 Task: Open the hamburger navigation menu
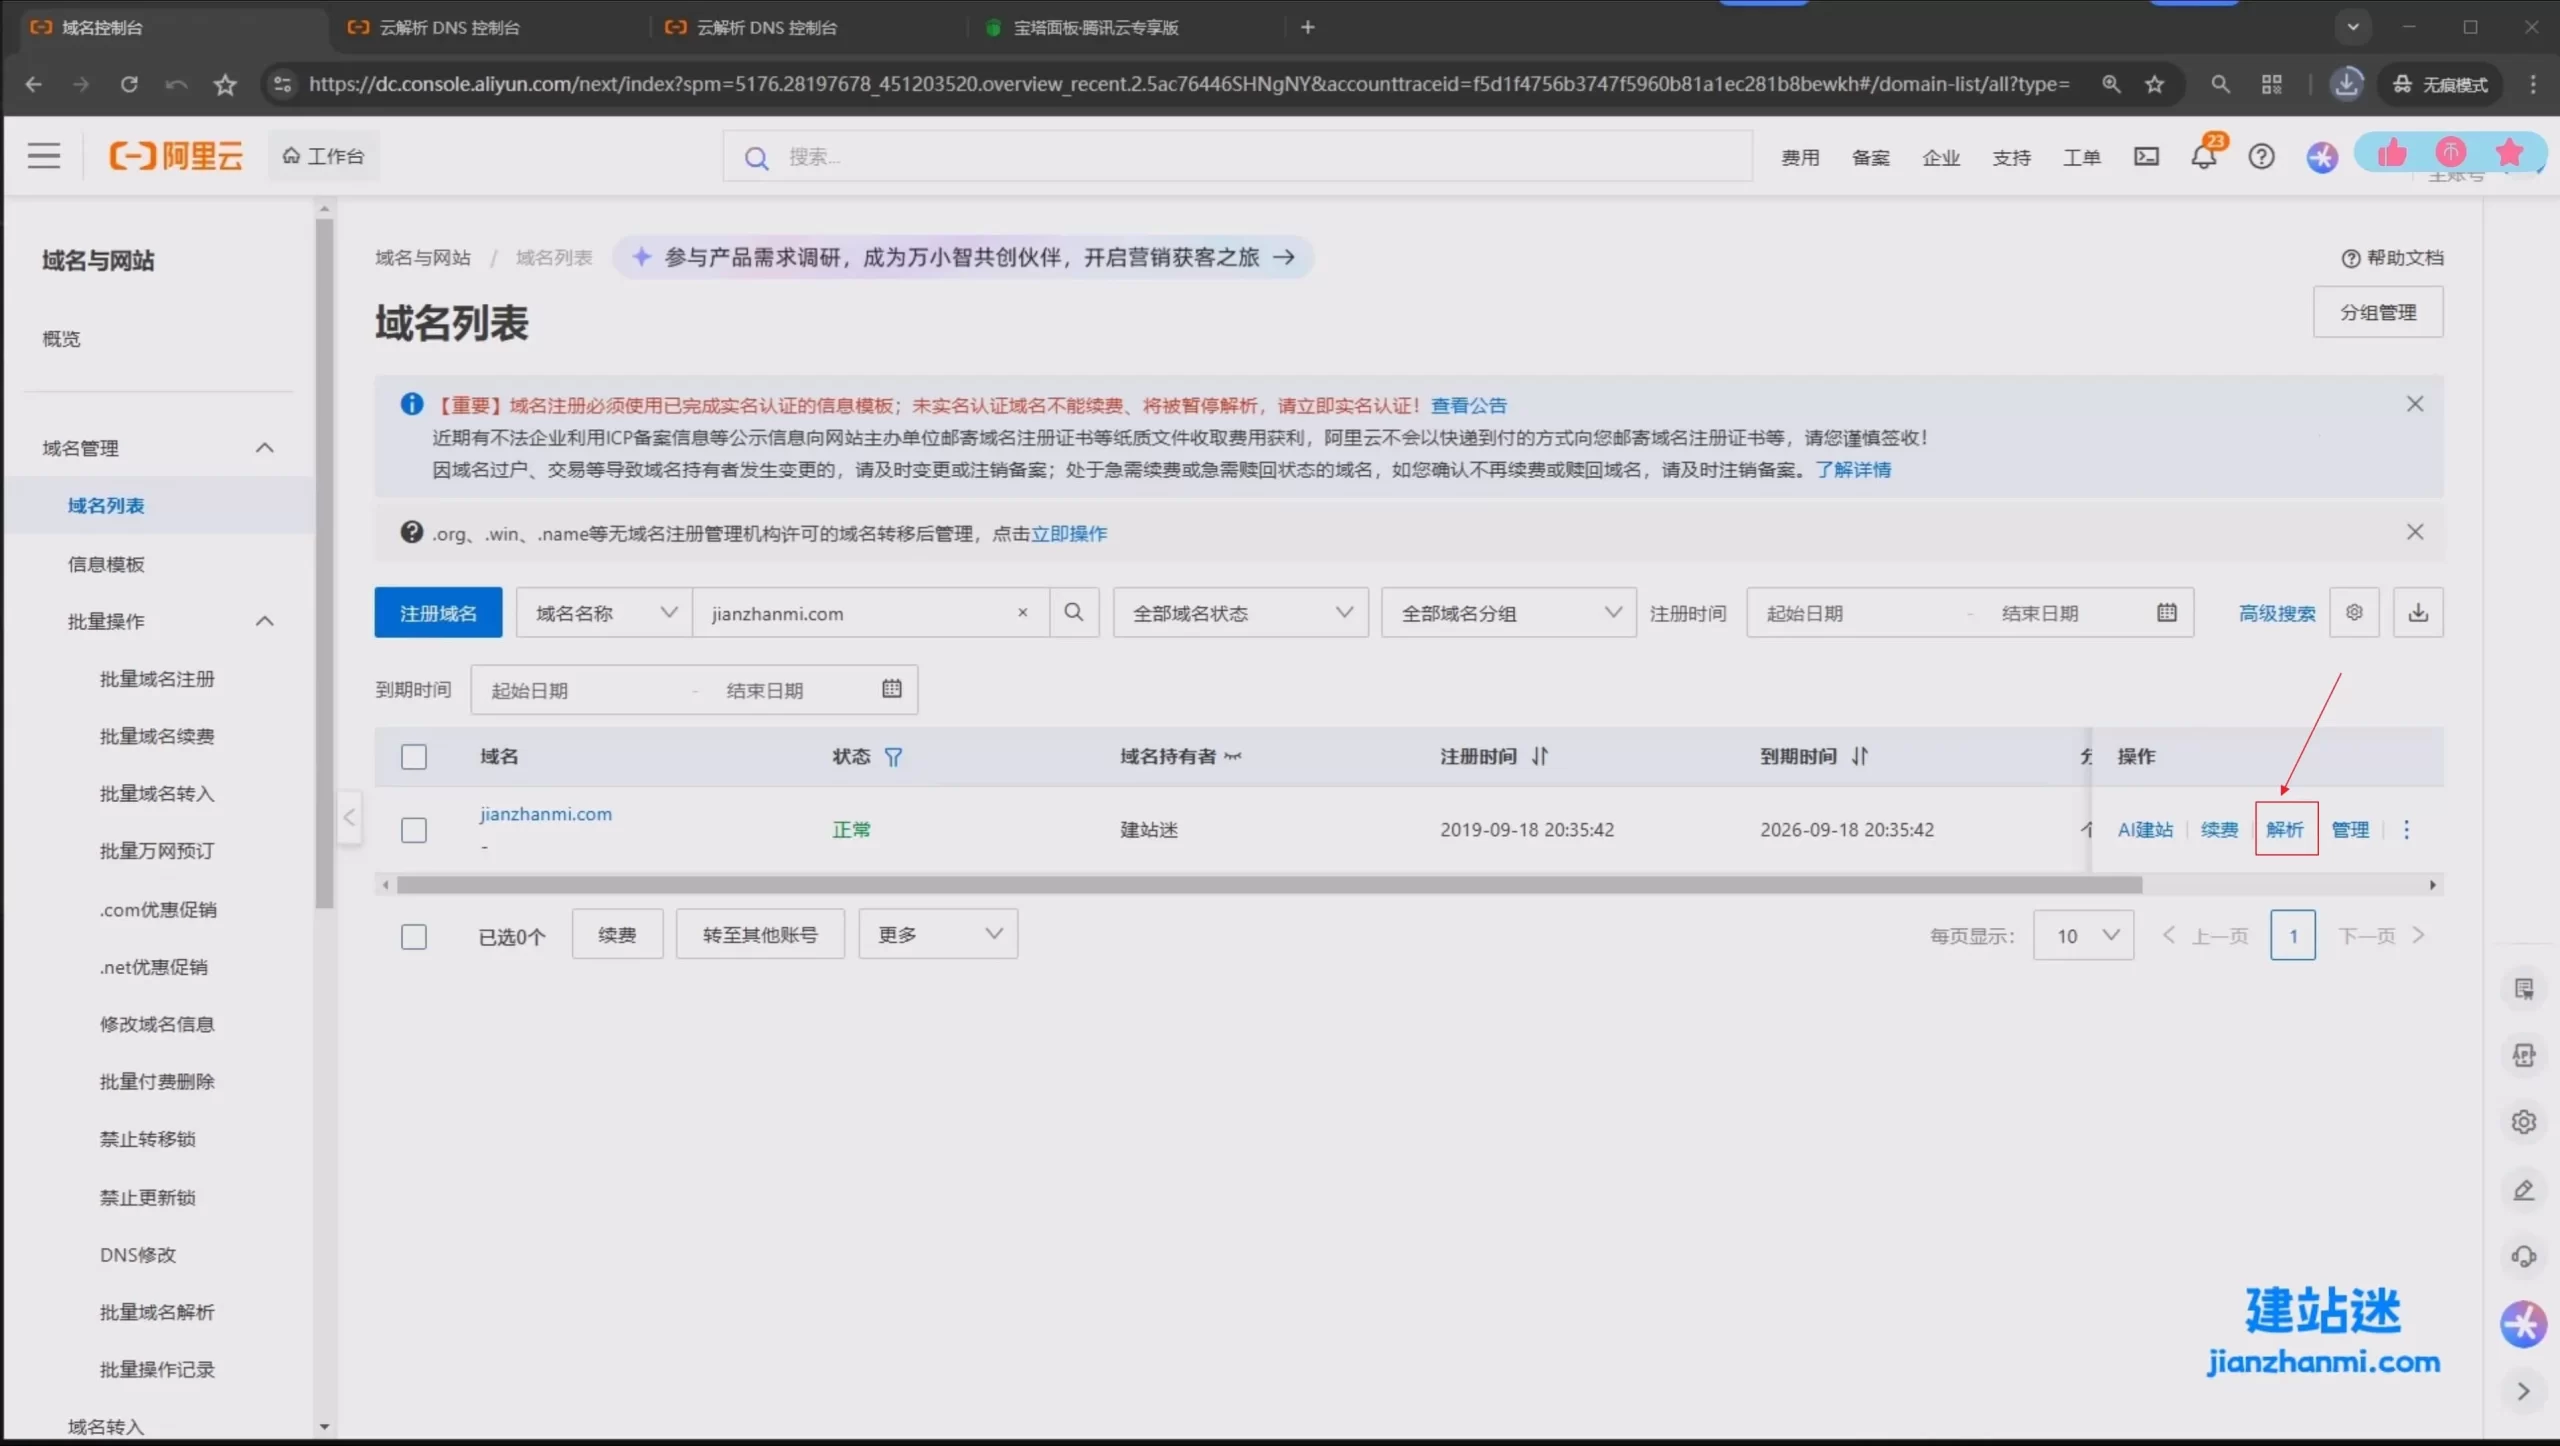(44, 156)
